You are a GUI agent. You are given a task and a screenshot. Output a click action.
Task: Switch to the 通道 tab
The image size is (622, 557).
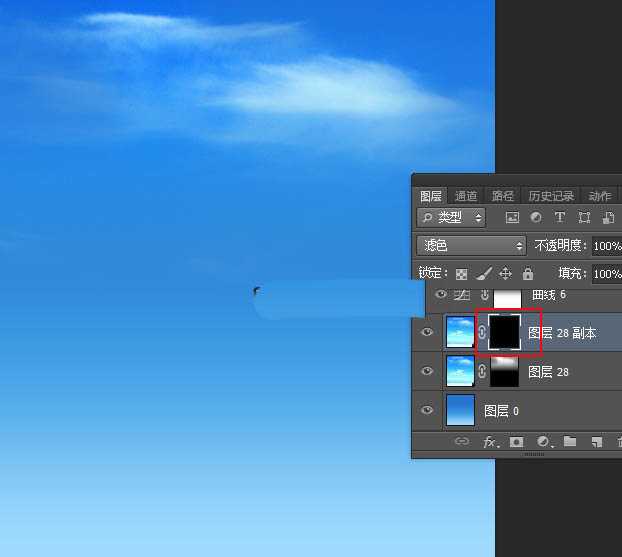[x=466, y=196]
